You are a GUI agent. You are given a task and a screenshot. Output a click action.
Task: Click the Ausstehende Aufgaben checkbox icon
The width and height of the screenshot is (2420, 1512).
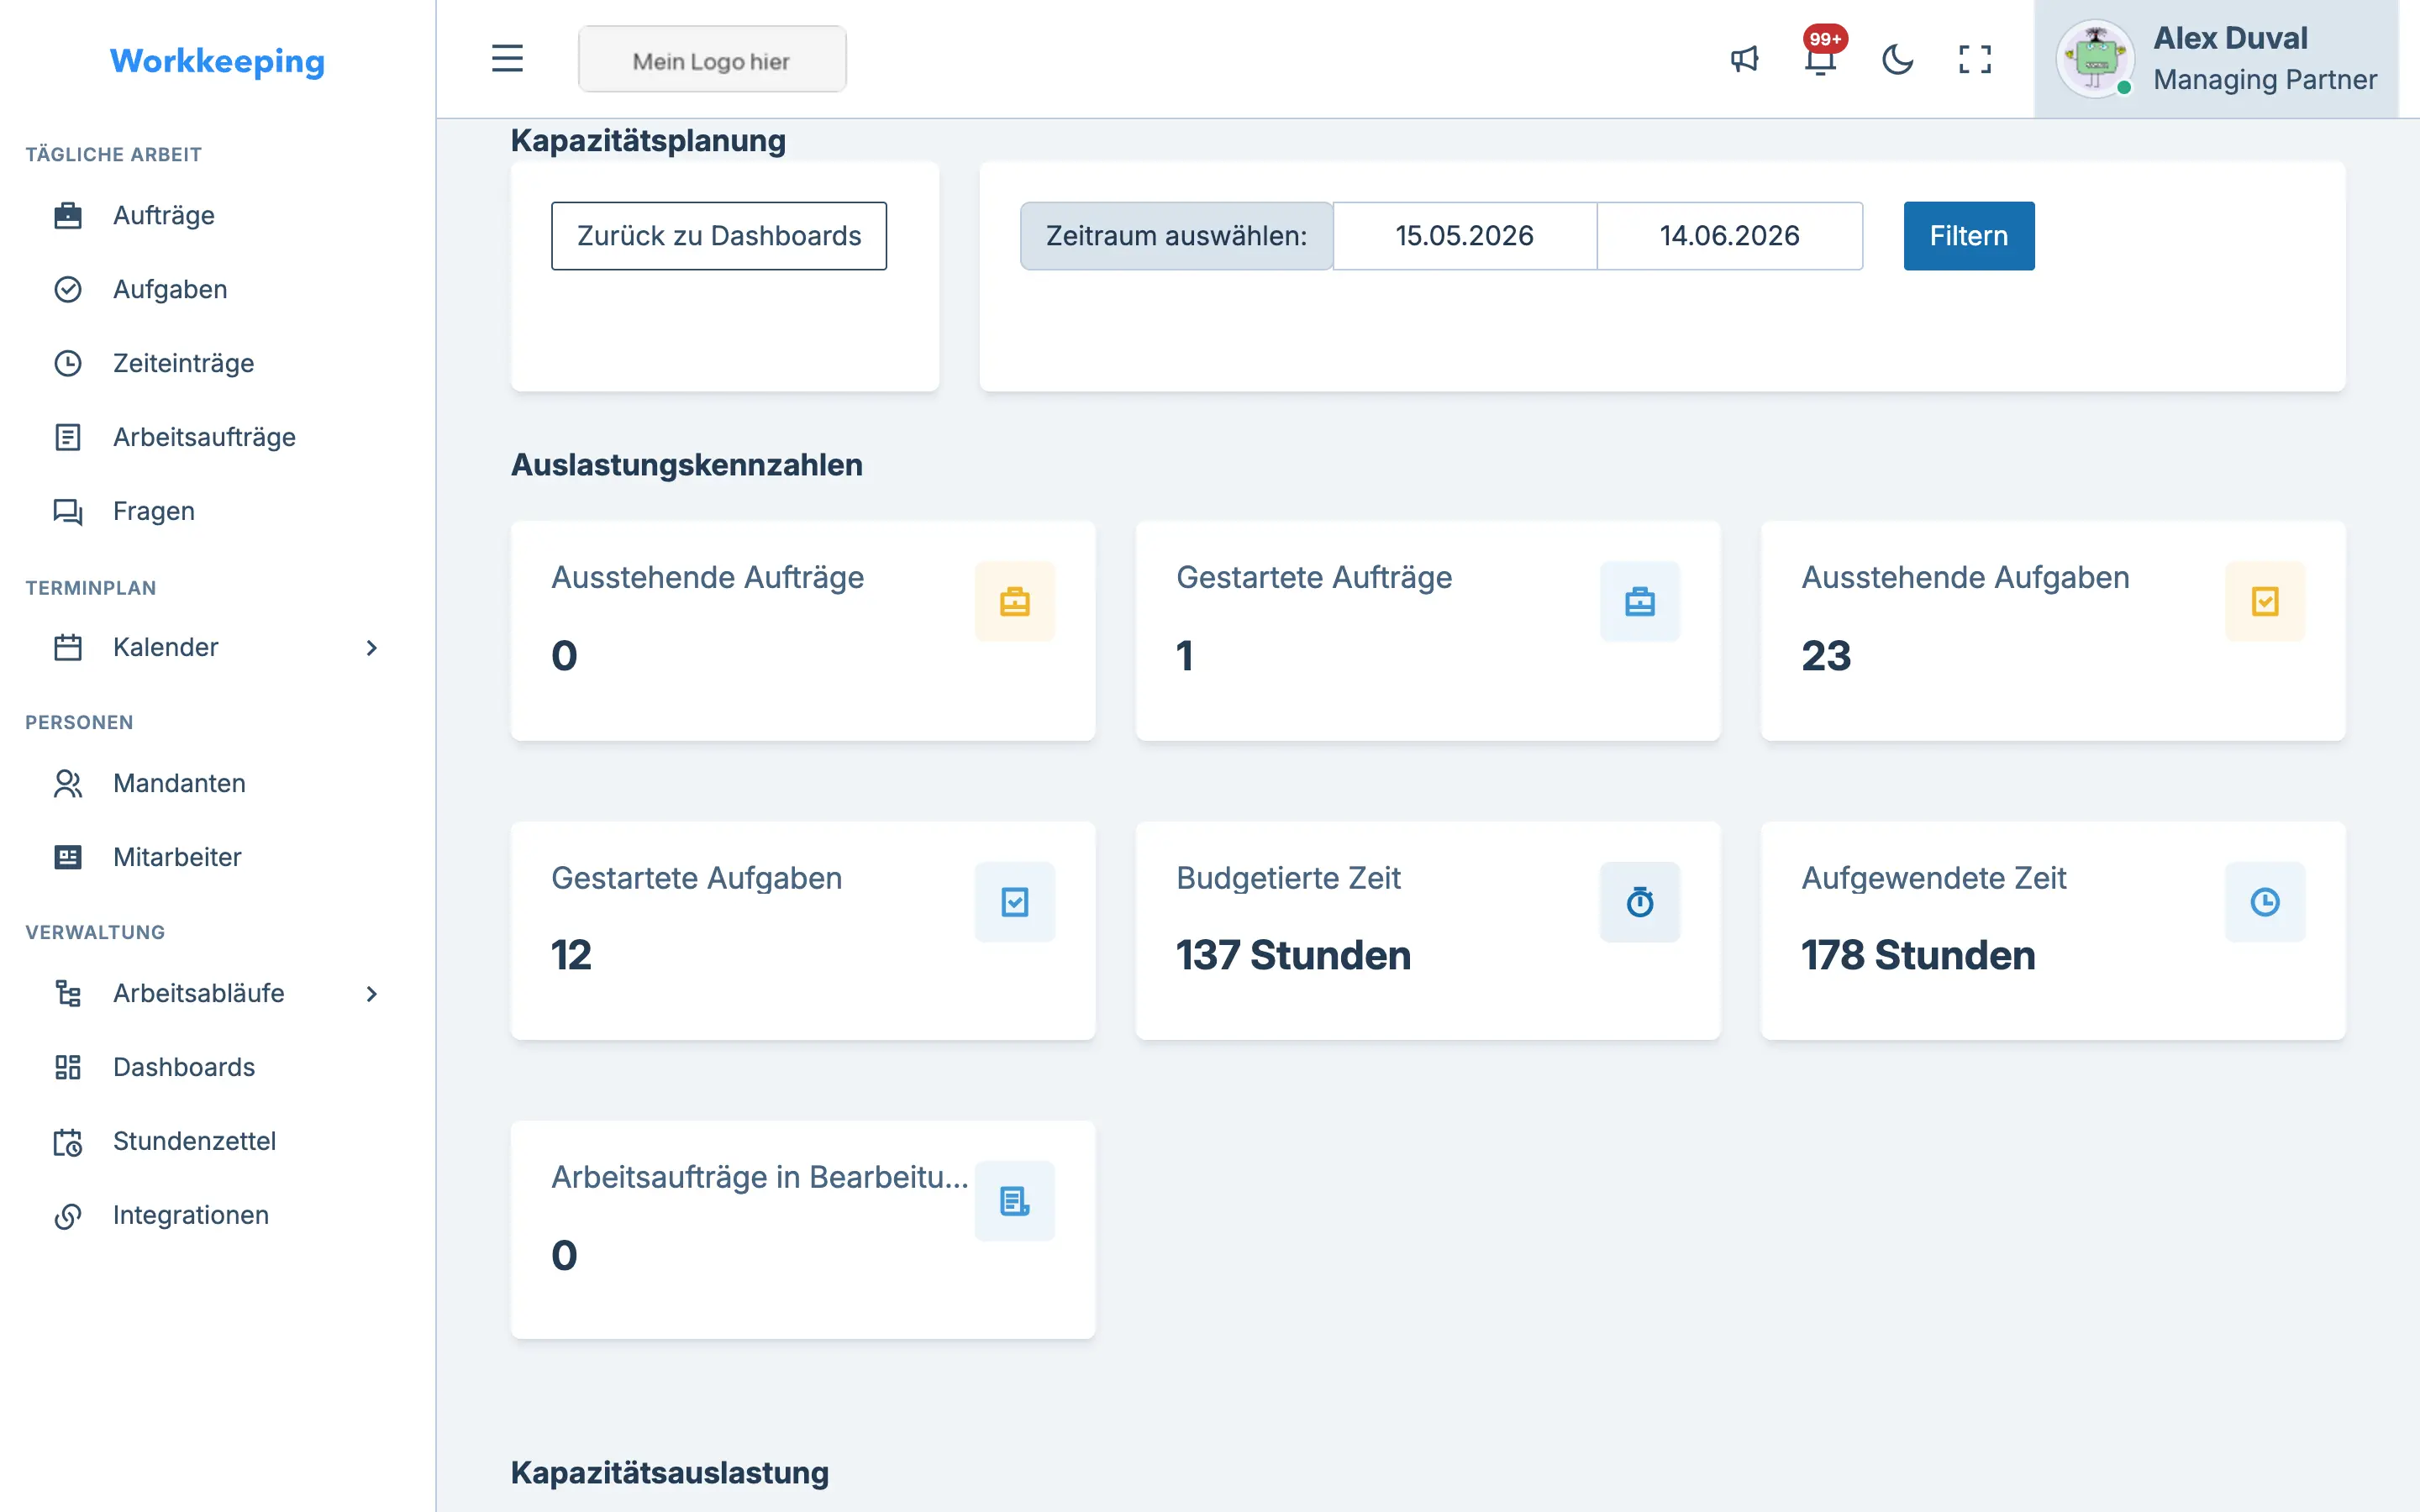coord(2264,602)
